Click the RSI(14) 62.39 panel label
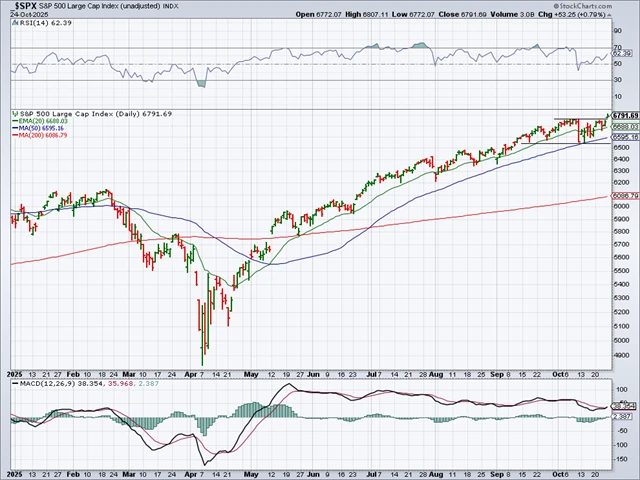 (x=46, y=23)
